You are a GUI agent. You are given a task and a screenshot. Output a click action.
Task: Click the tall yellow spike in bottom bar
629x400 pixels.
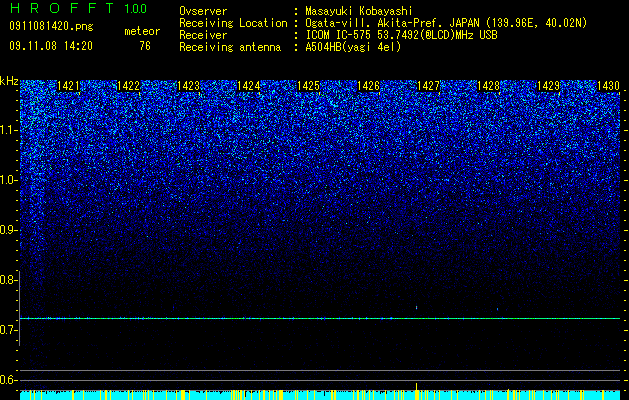[416, 391]
